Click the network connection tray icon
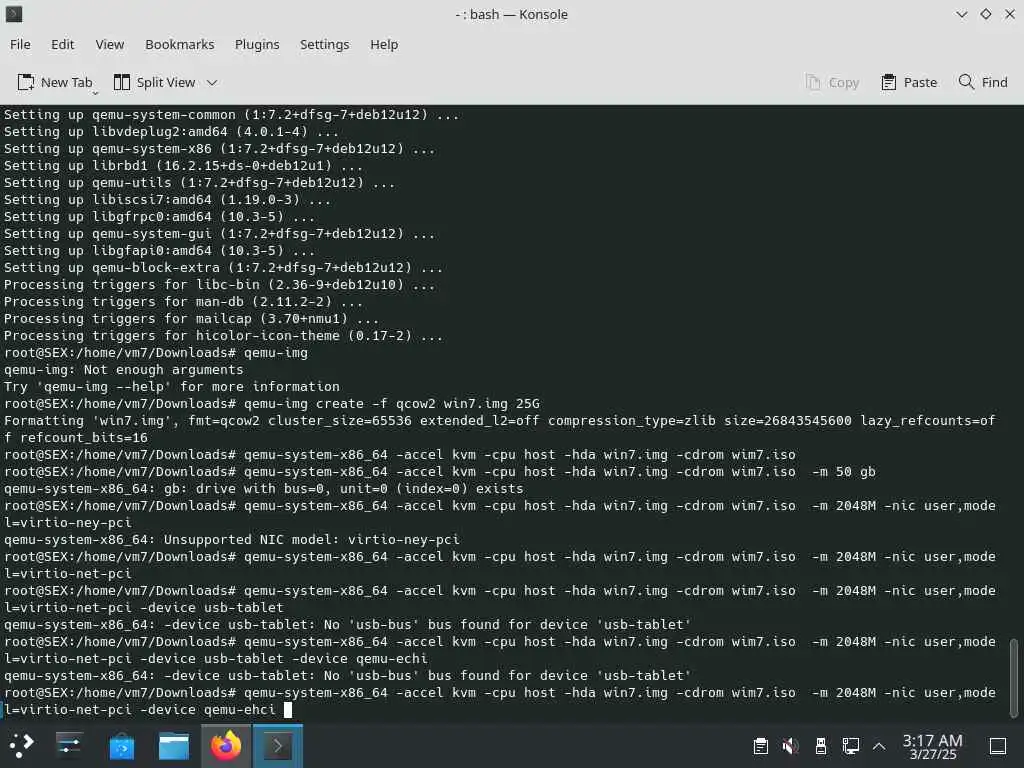Image resolution: width=1024 pixels, height=768 pixels. pyautogui.click(x=851, y=746)
